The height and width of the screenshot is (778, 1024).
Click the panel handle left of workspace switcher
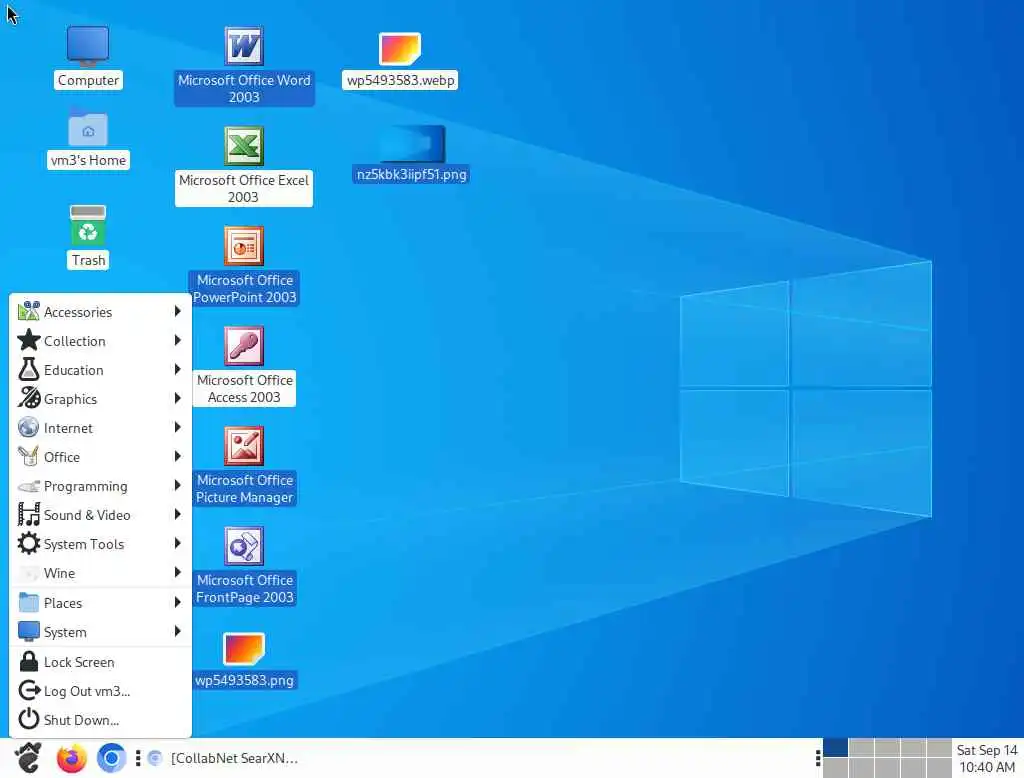point(818,758)
